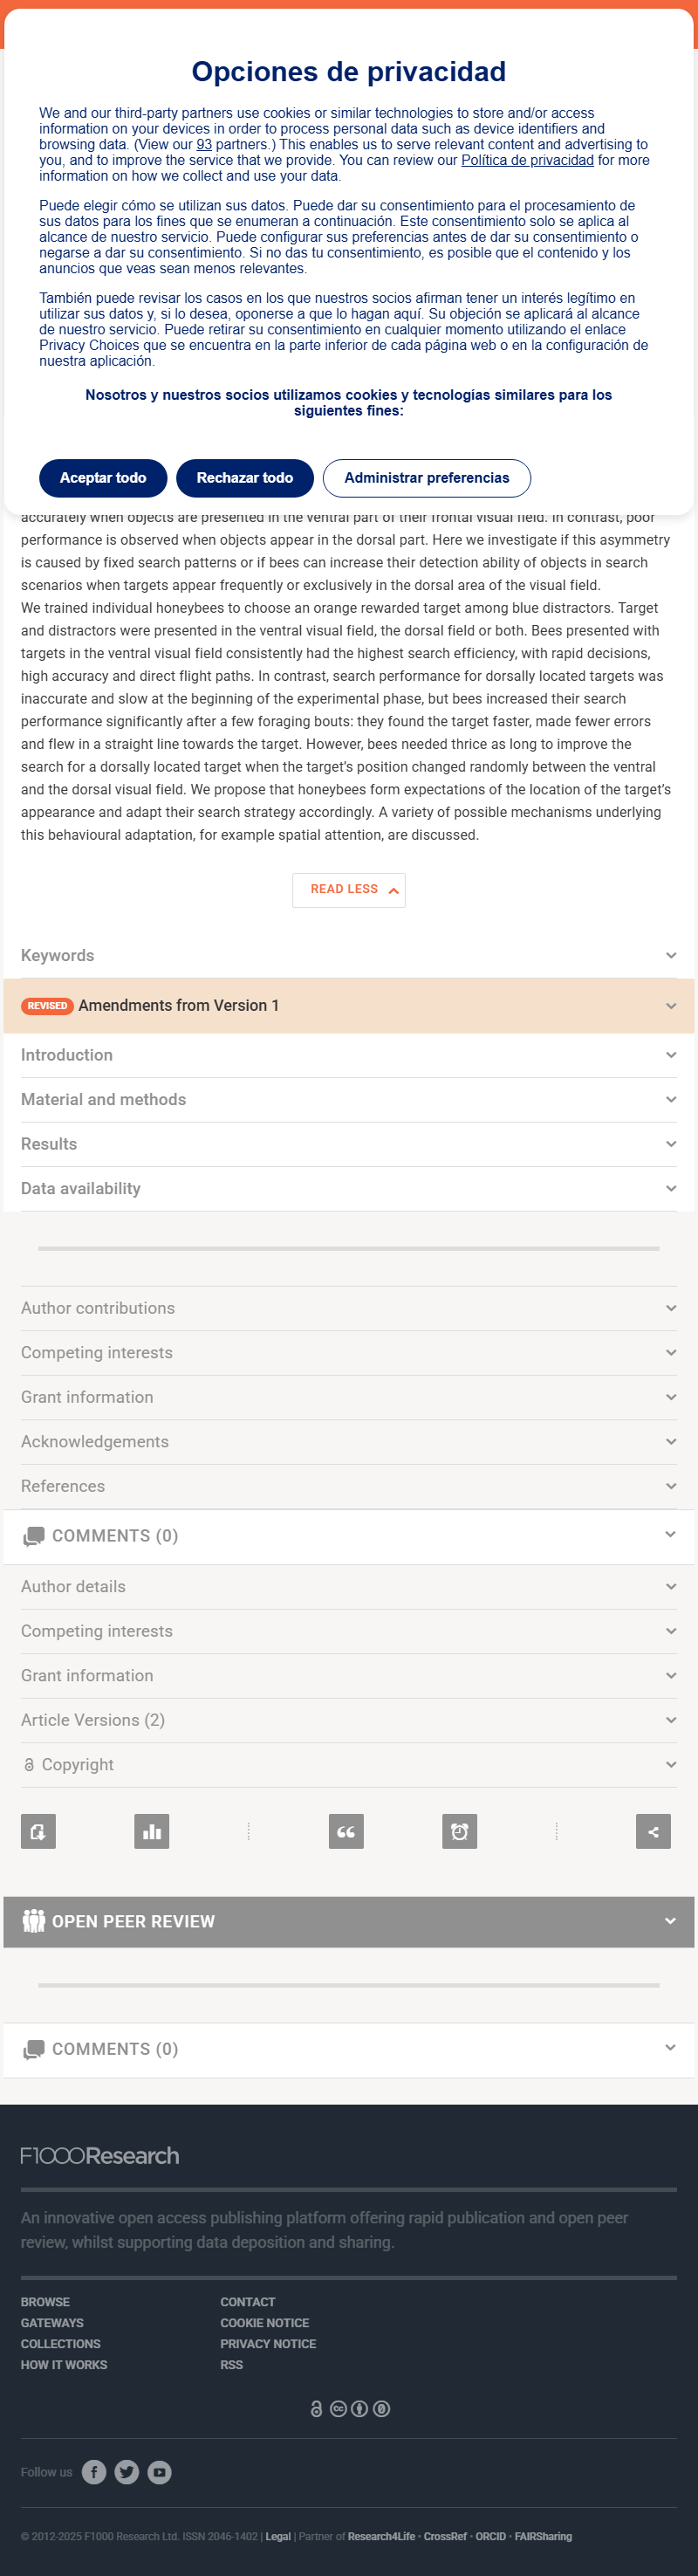Open Política de privacidad link

pyautogui.click(x=527, y=160)
